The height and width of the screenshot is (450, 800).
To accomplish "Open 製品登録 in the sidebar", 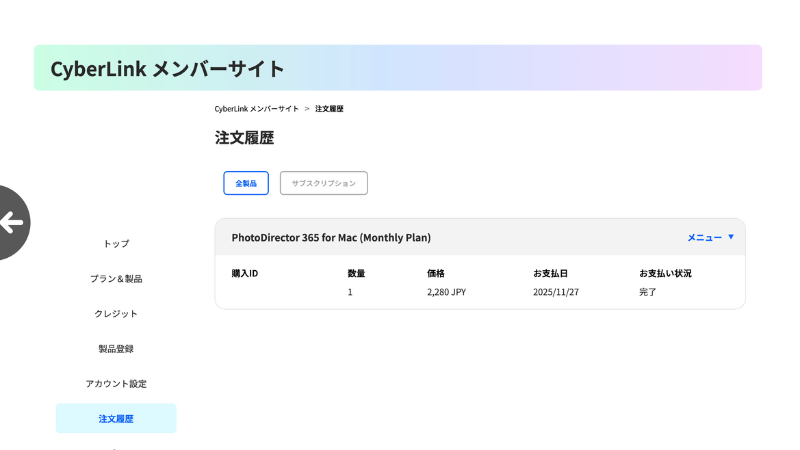I will pyautogui.click(x=116, y=348).
